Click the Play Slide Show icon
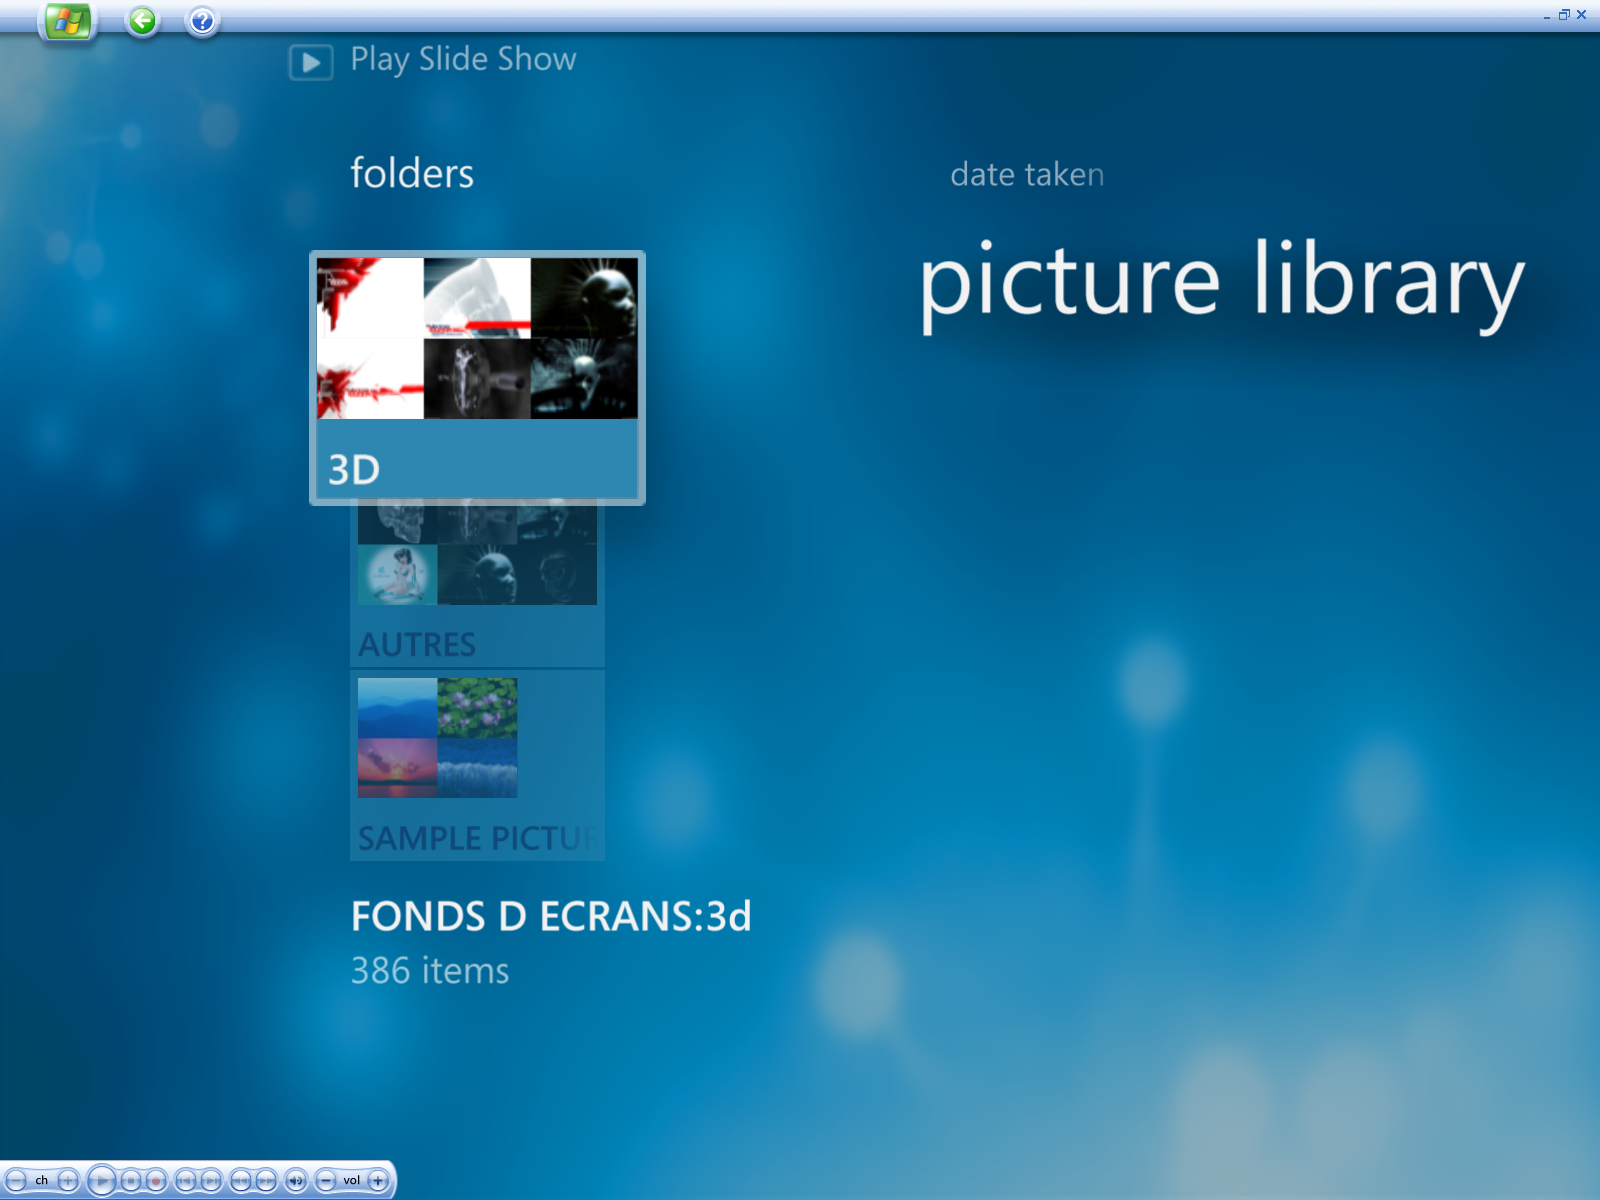 pyautogui.click(x=311, y=63)
